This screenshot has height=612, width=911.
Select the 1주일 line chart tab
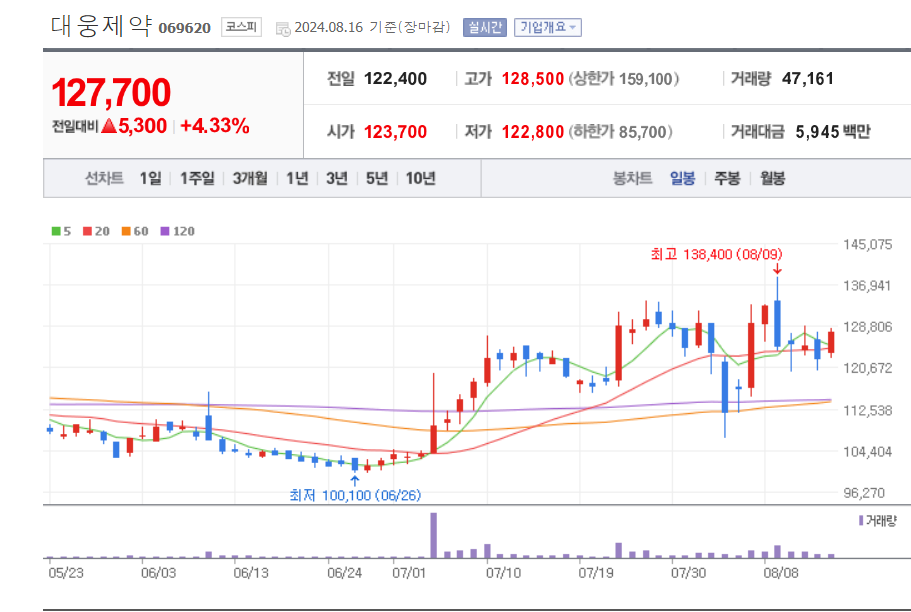click(x=197, y=178)
